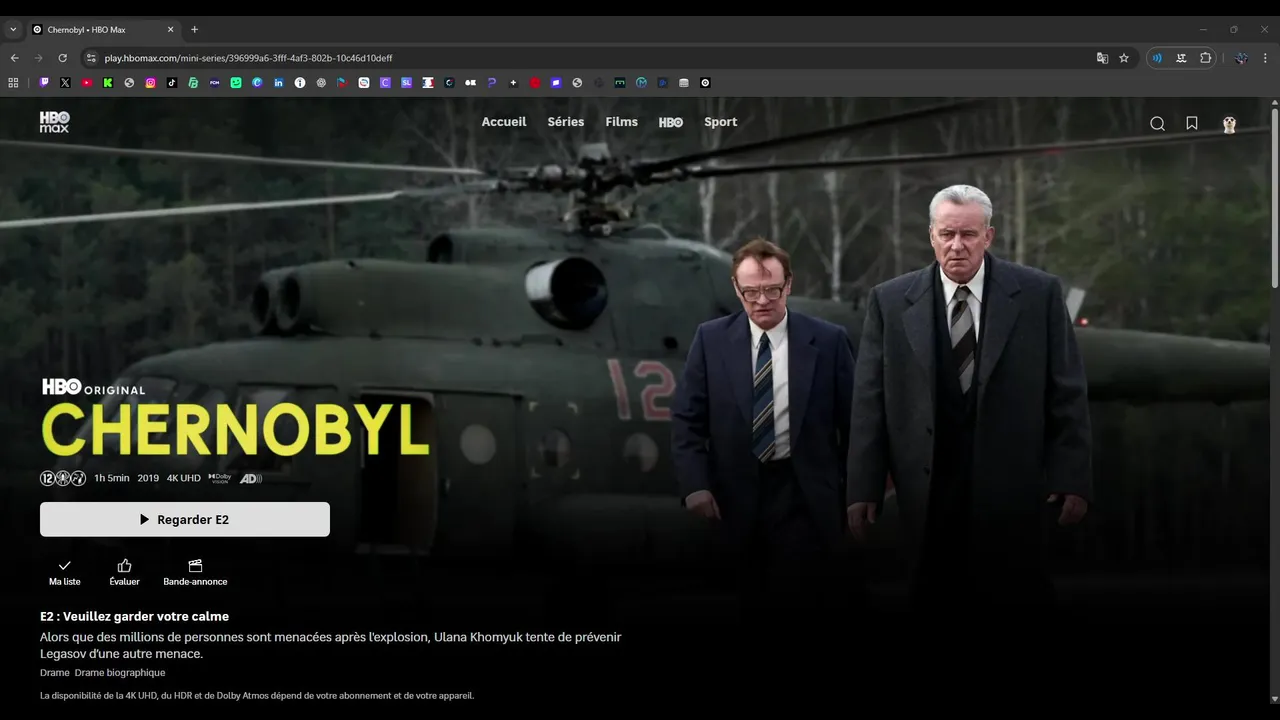Click the Drame genre link
The height and width of the screenshot is (720, 1280).
[x=54, y=672]
